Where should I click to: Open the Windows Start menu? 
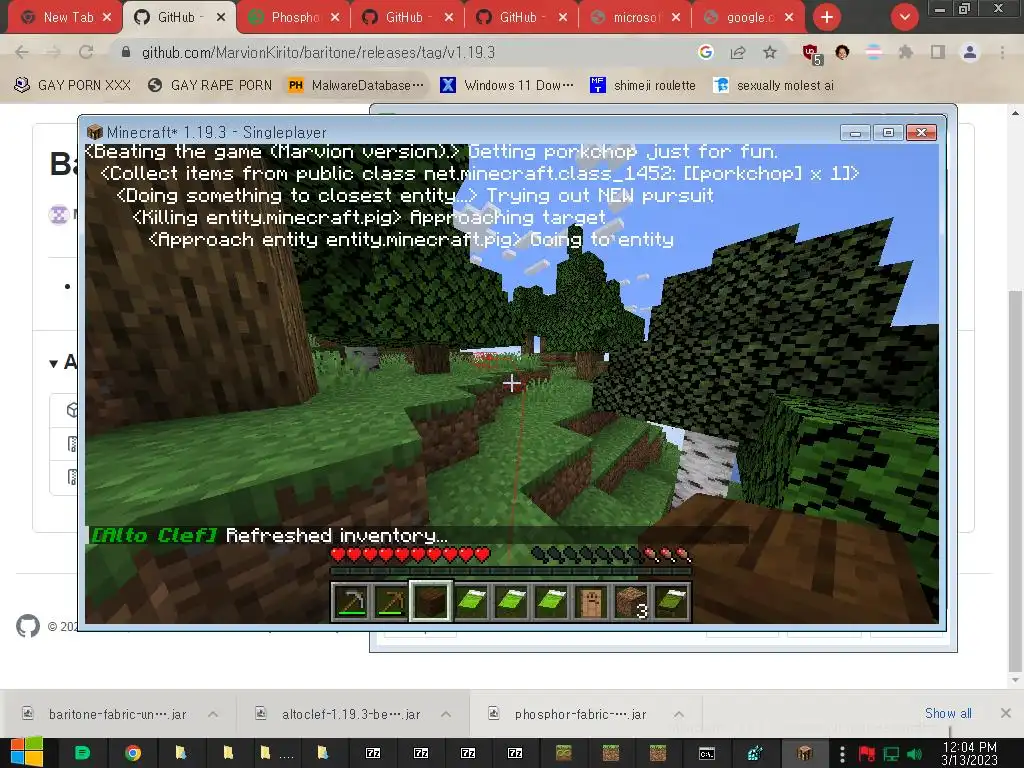pos(27,752)
